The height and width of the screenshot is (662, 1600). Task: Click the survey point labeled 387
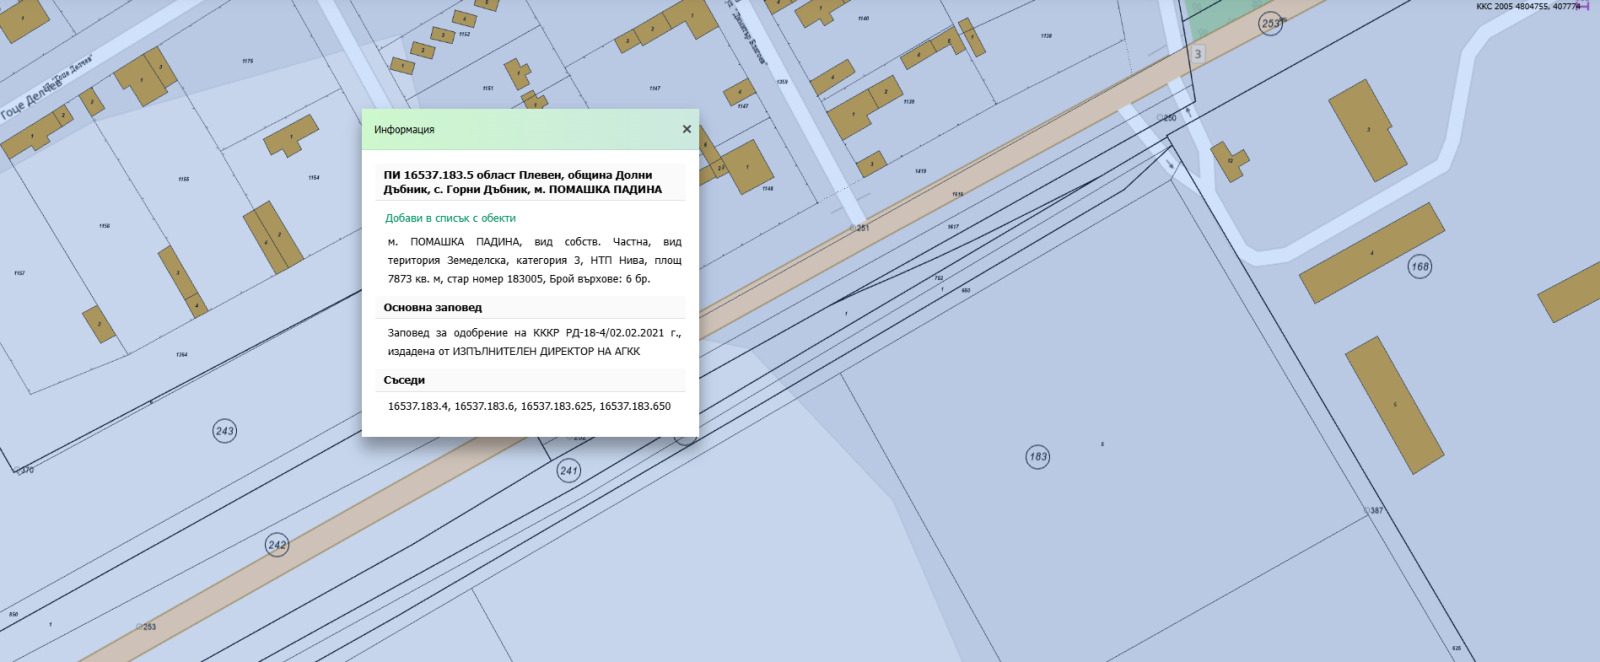[x=1373, y=510]
